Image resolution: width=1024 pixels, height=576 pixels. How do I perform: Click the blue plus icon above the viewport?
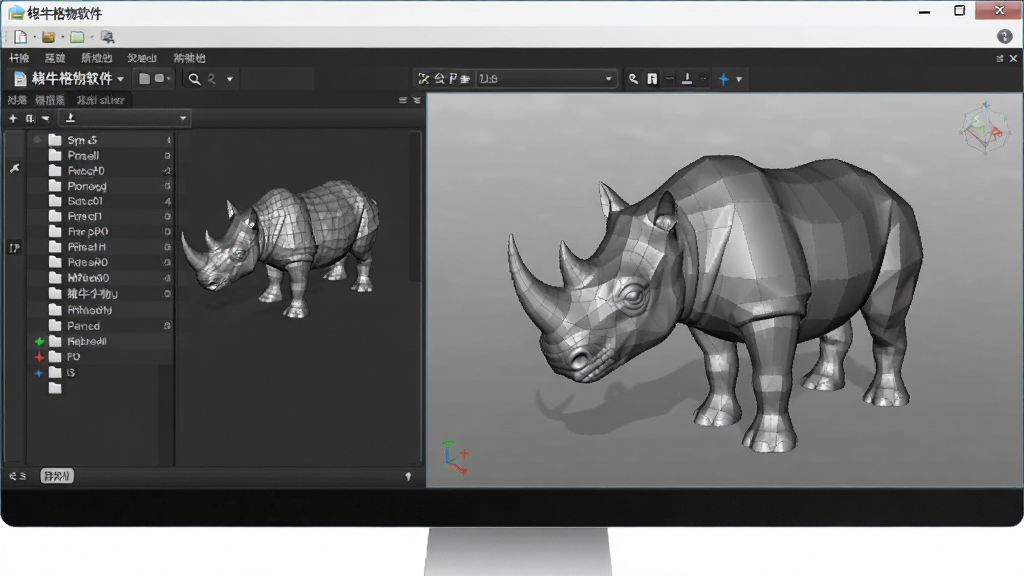[724, 79]
